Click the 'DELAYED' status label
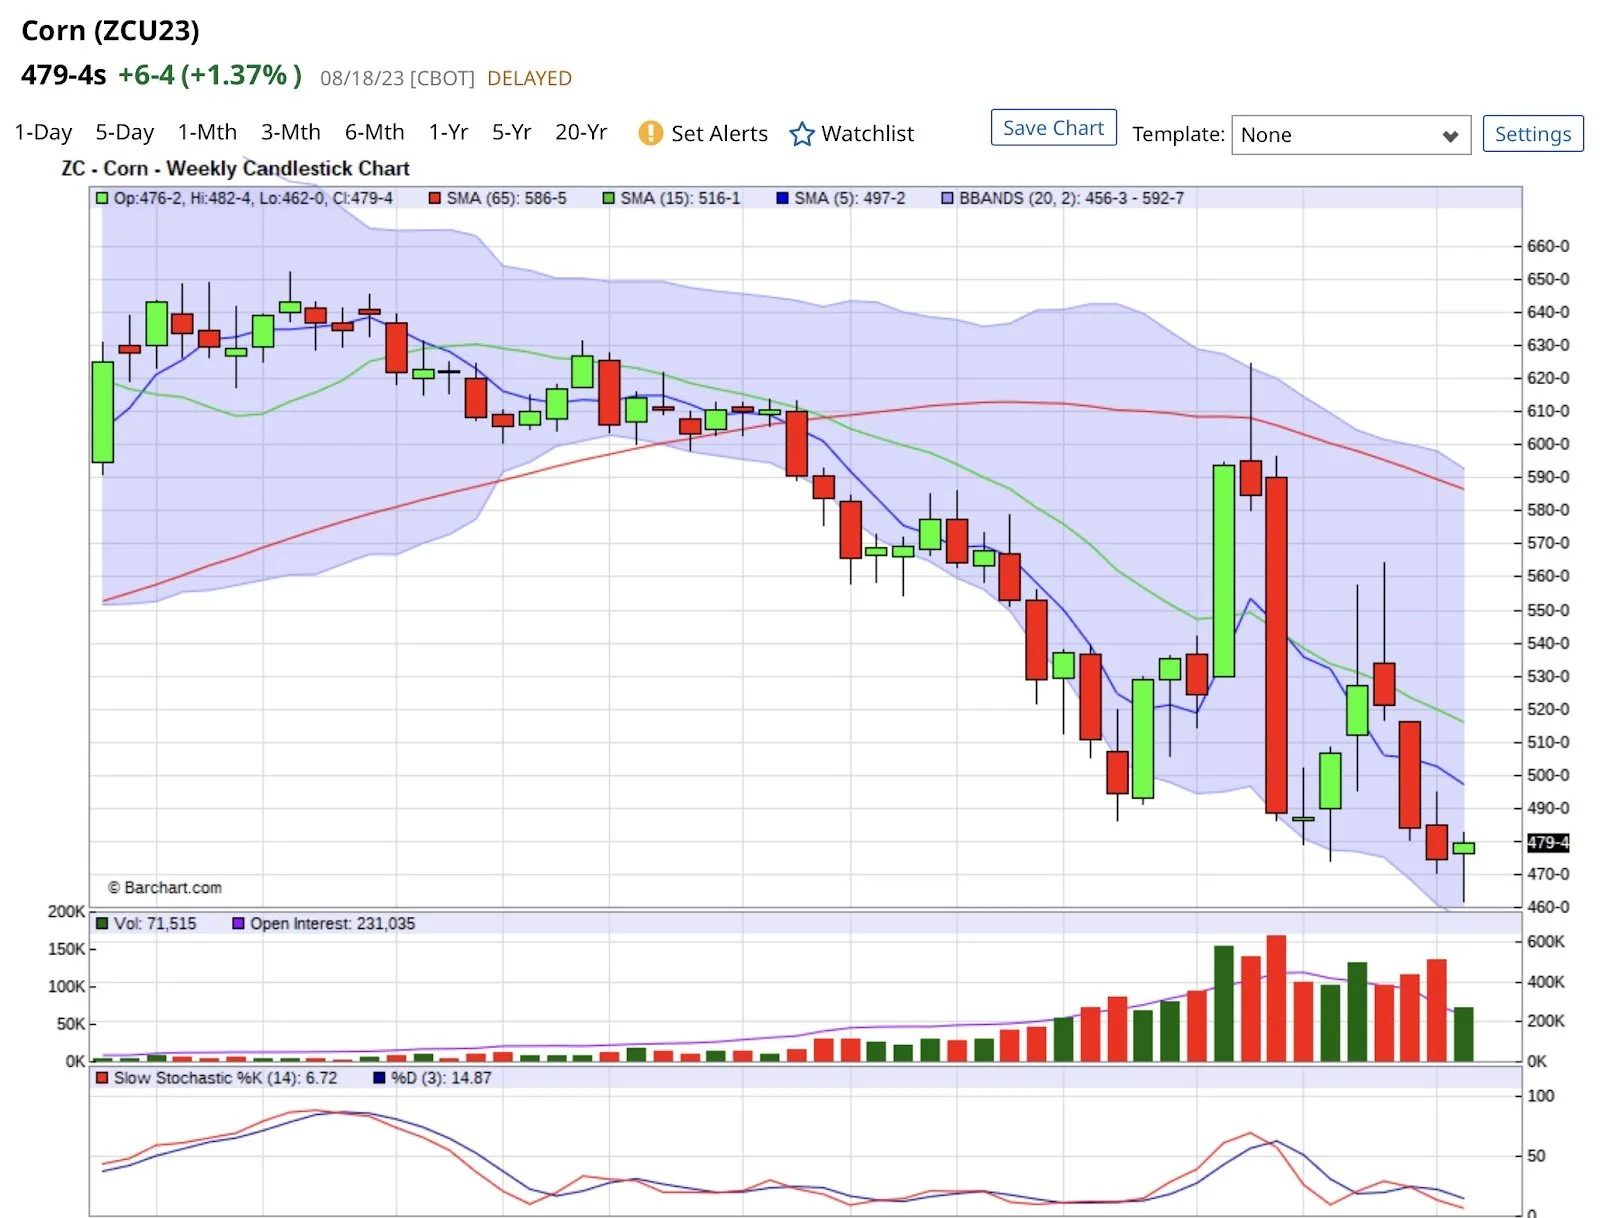Screen dimensions: 1600x1218 [x=529, y=78]
